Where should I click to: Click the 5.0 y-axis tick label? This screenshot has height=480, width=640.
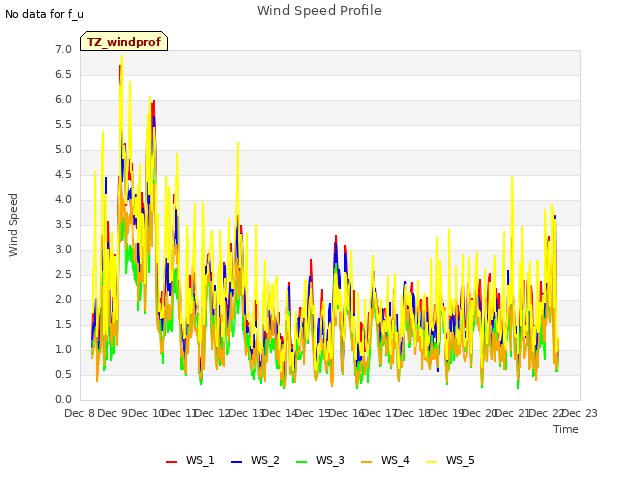(63, 150)
